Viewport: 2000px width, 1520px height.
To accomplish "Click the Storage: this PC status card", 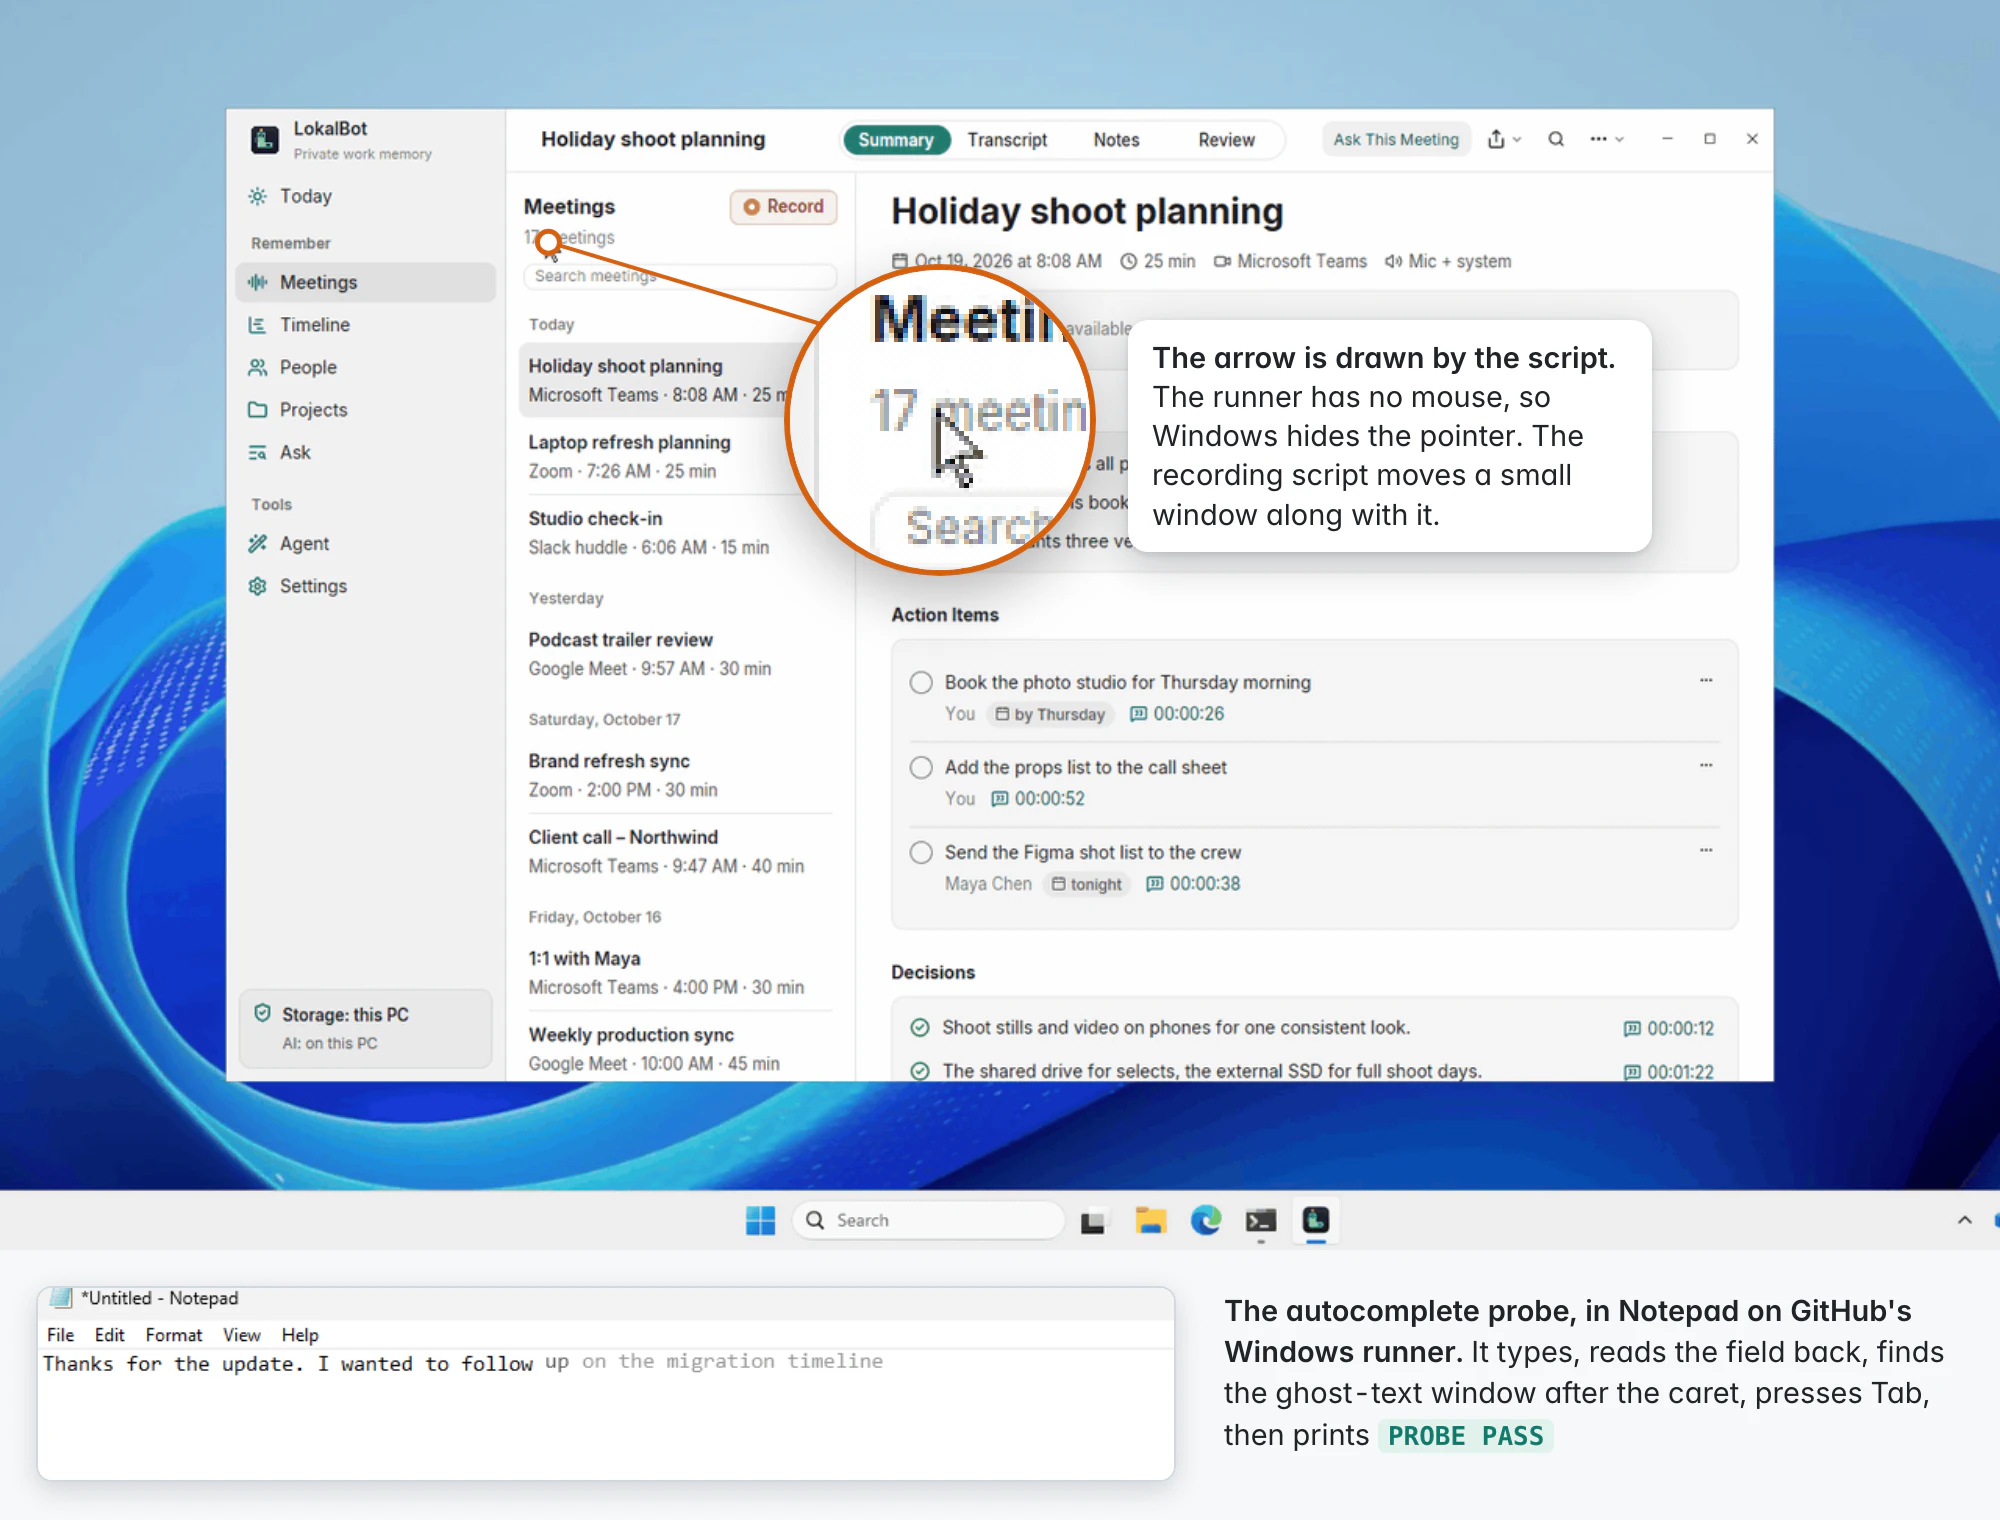I will click(366, 1028).
